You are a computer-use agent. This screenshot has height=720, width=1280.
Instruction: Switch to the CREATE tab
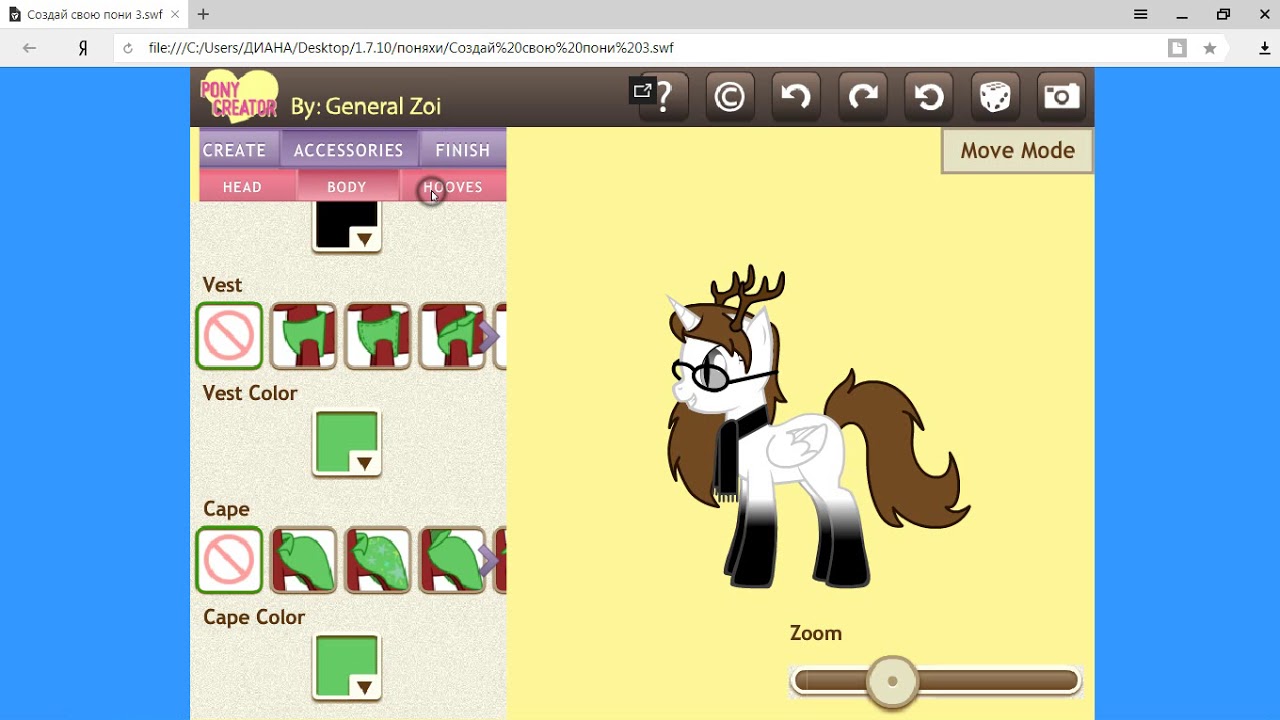[x=235, y=150]
